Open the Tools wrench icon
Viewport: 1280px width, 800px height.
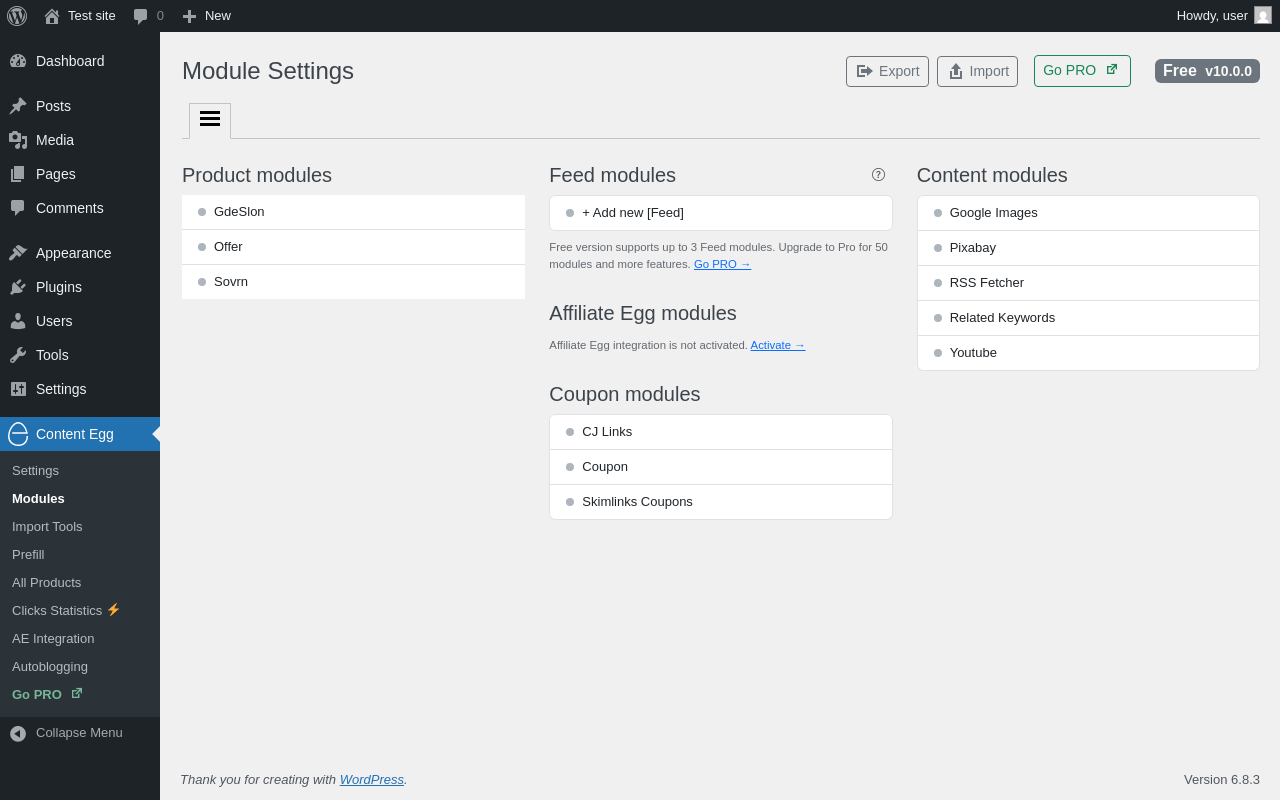18,355
